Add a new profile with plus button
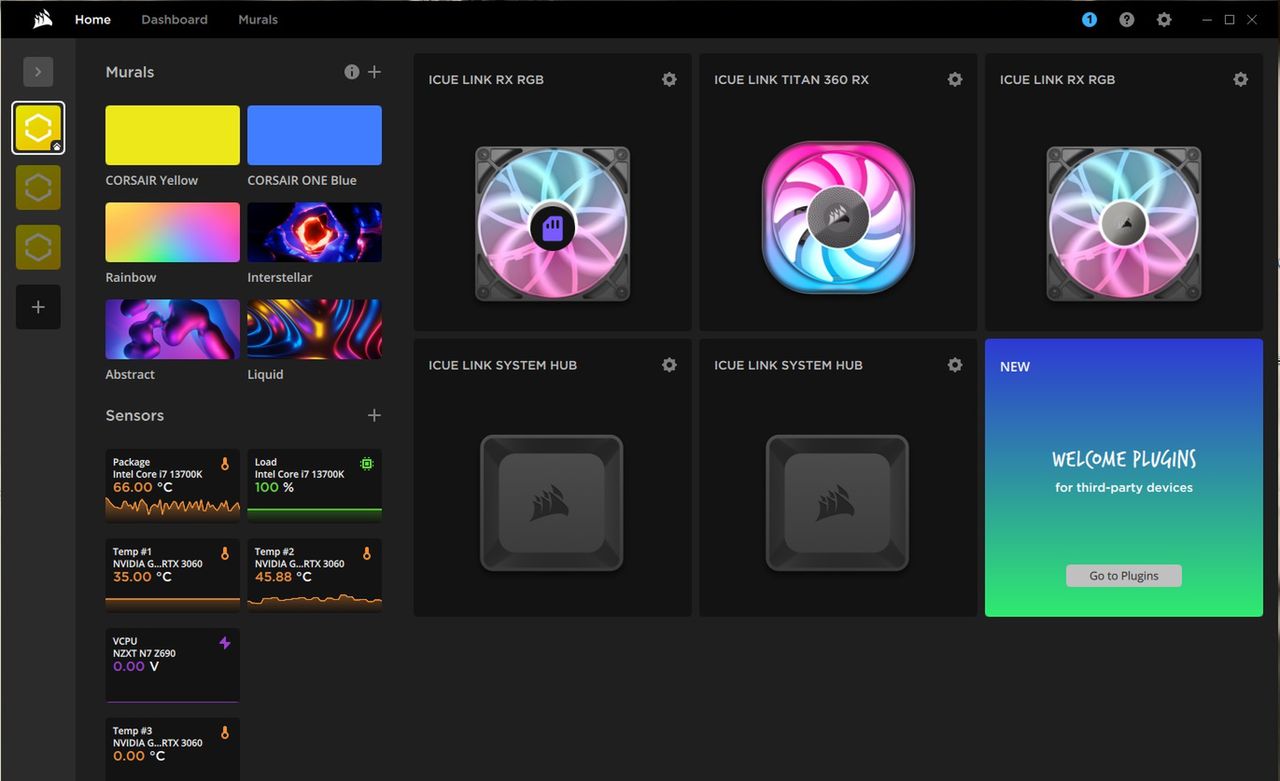 pos(38,307)
